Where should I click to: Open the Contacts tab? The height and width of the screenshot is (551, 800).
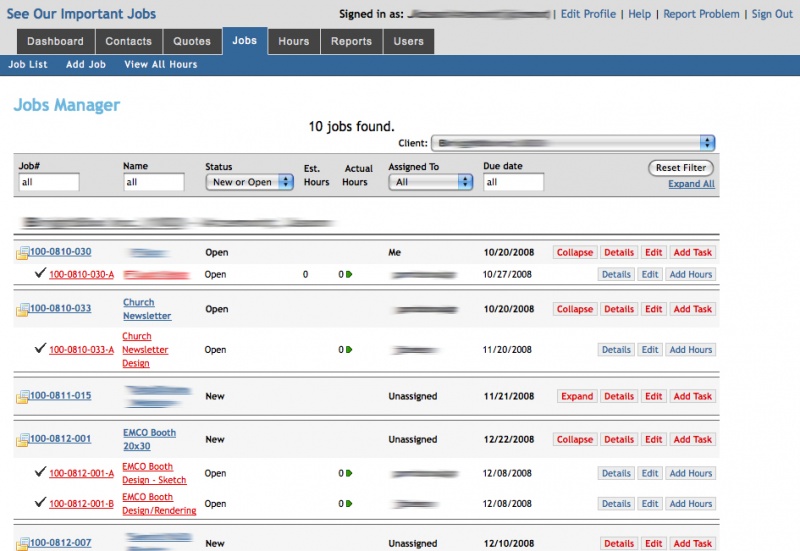pyautogui.click(x=129, y=41)
